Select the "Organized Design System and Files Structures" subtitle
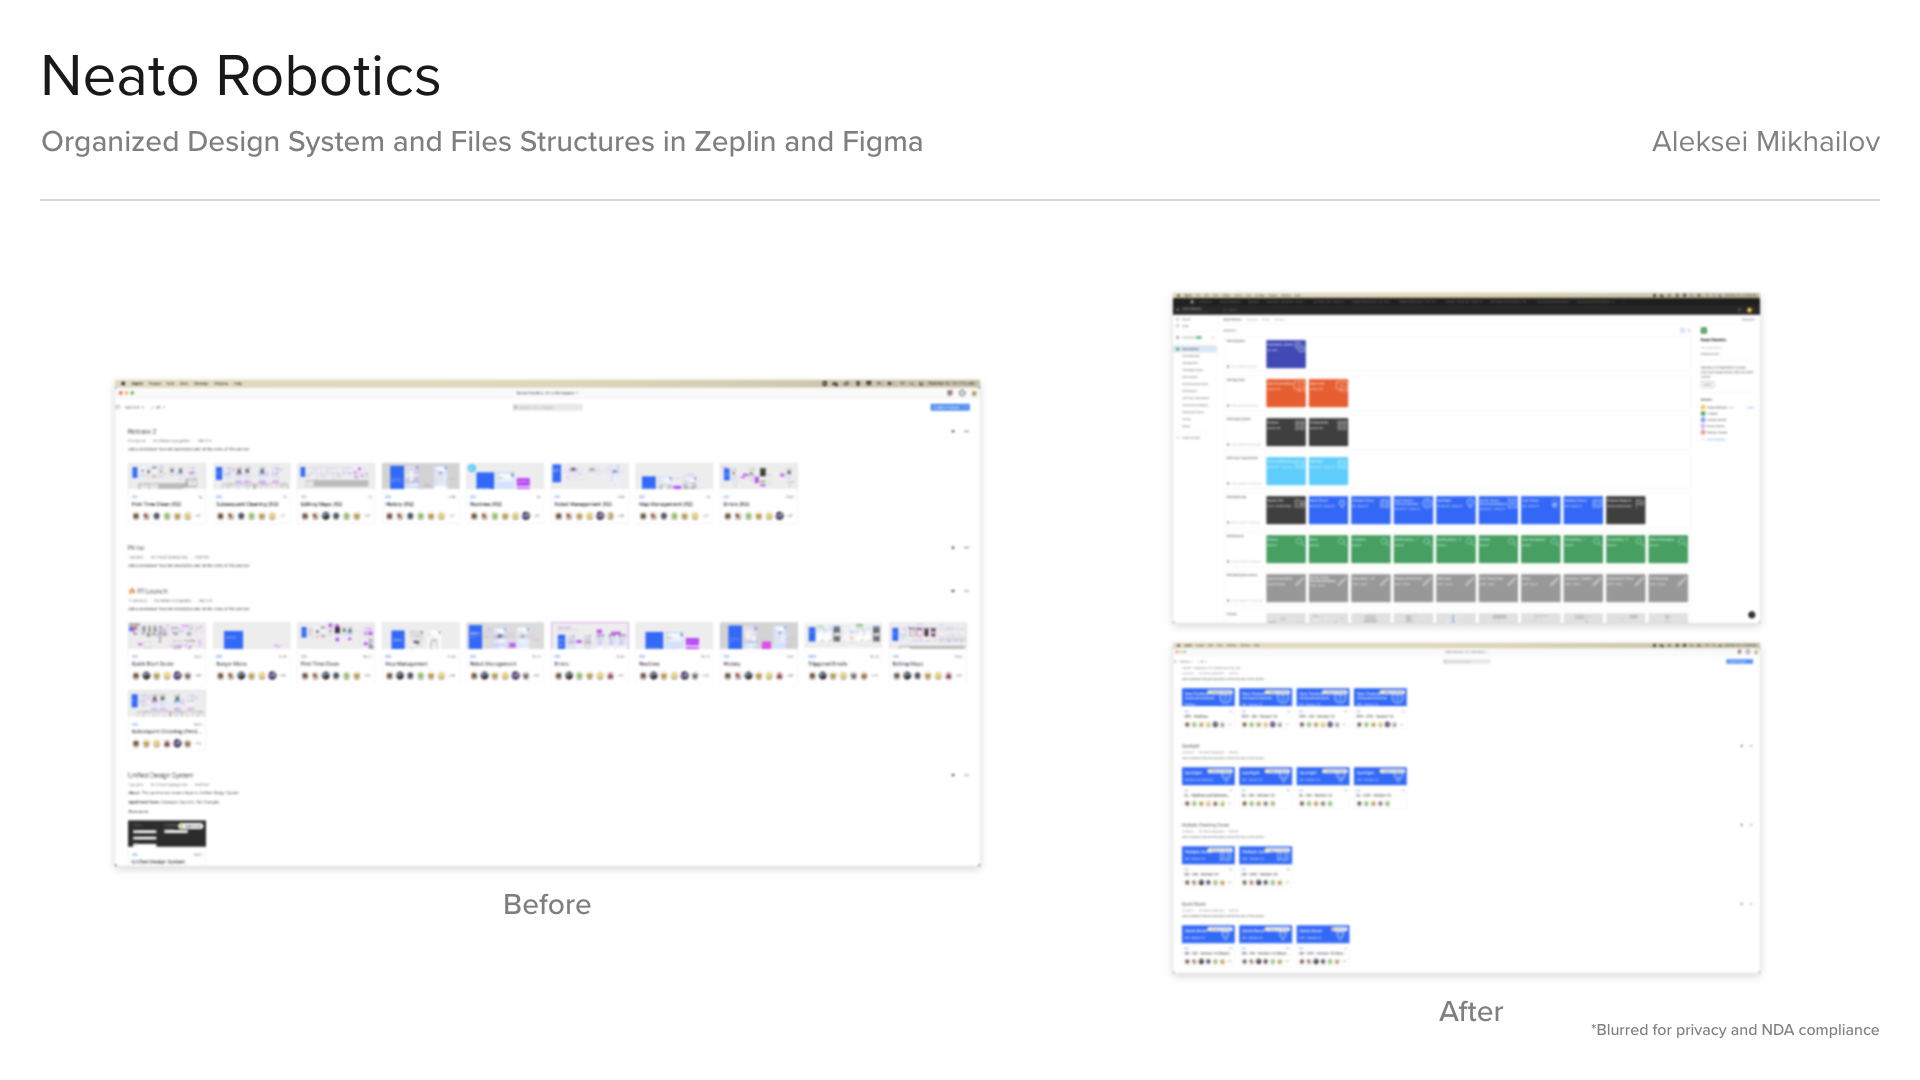The width and height of the screenshot is (1920, 1080). (482, 142)
